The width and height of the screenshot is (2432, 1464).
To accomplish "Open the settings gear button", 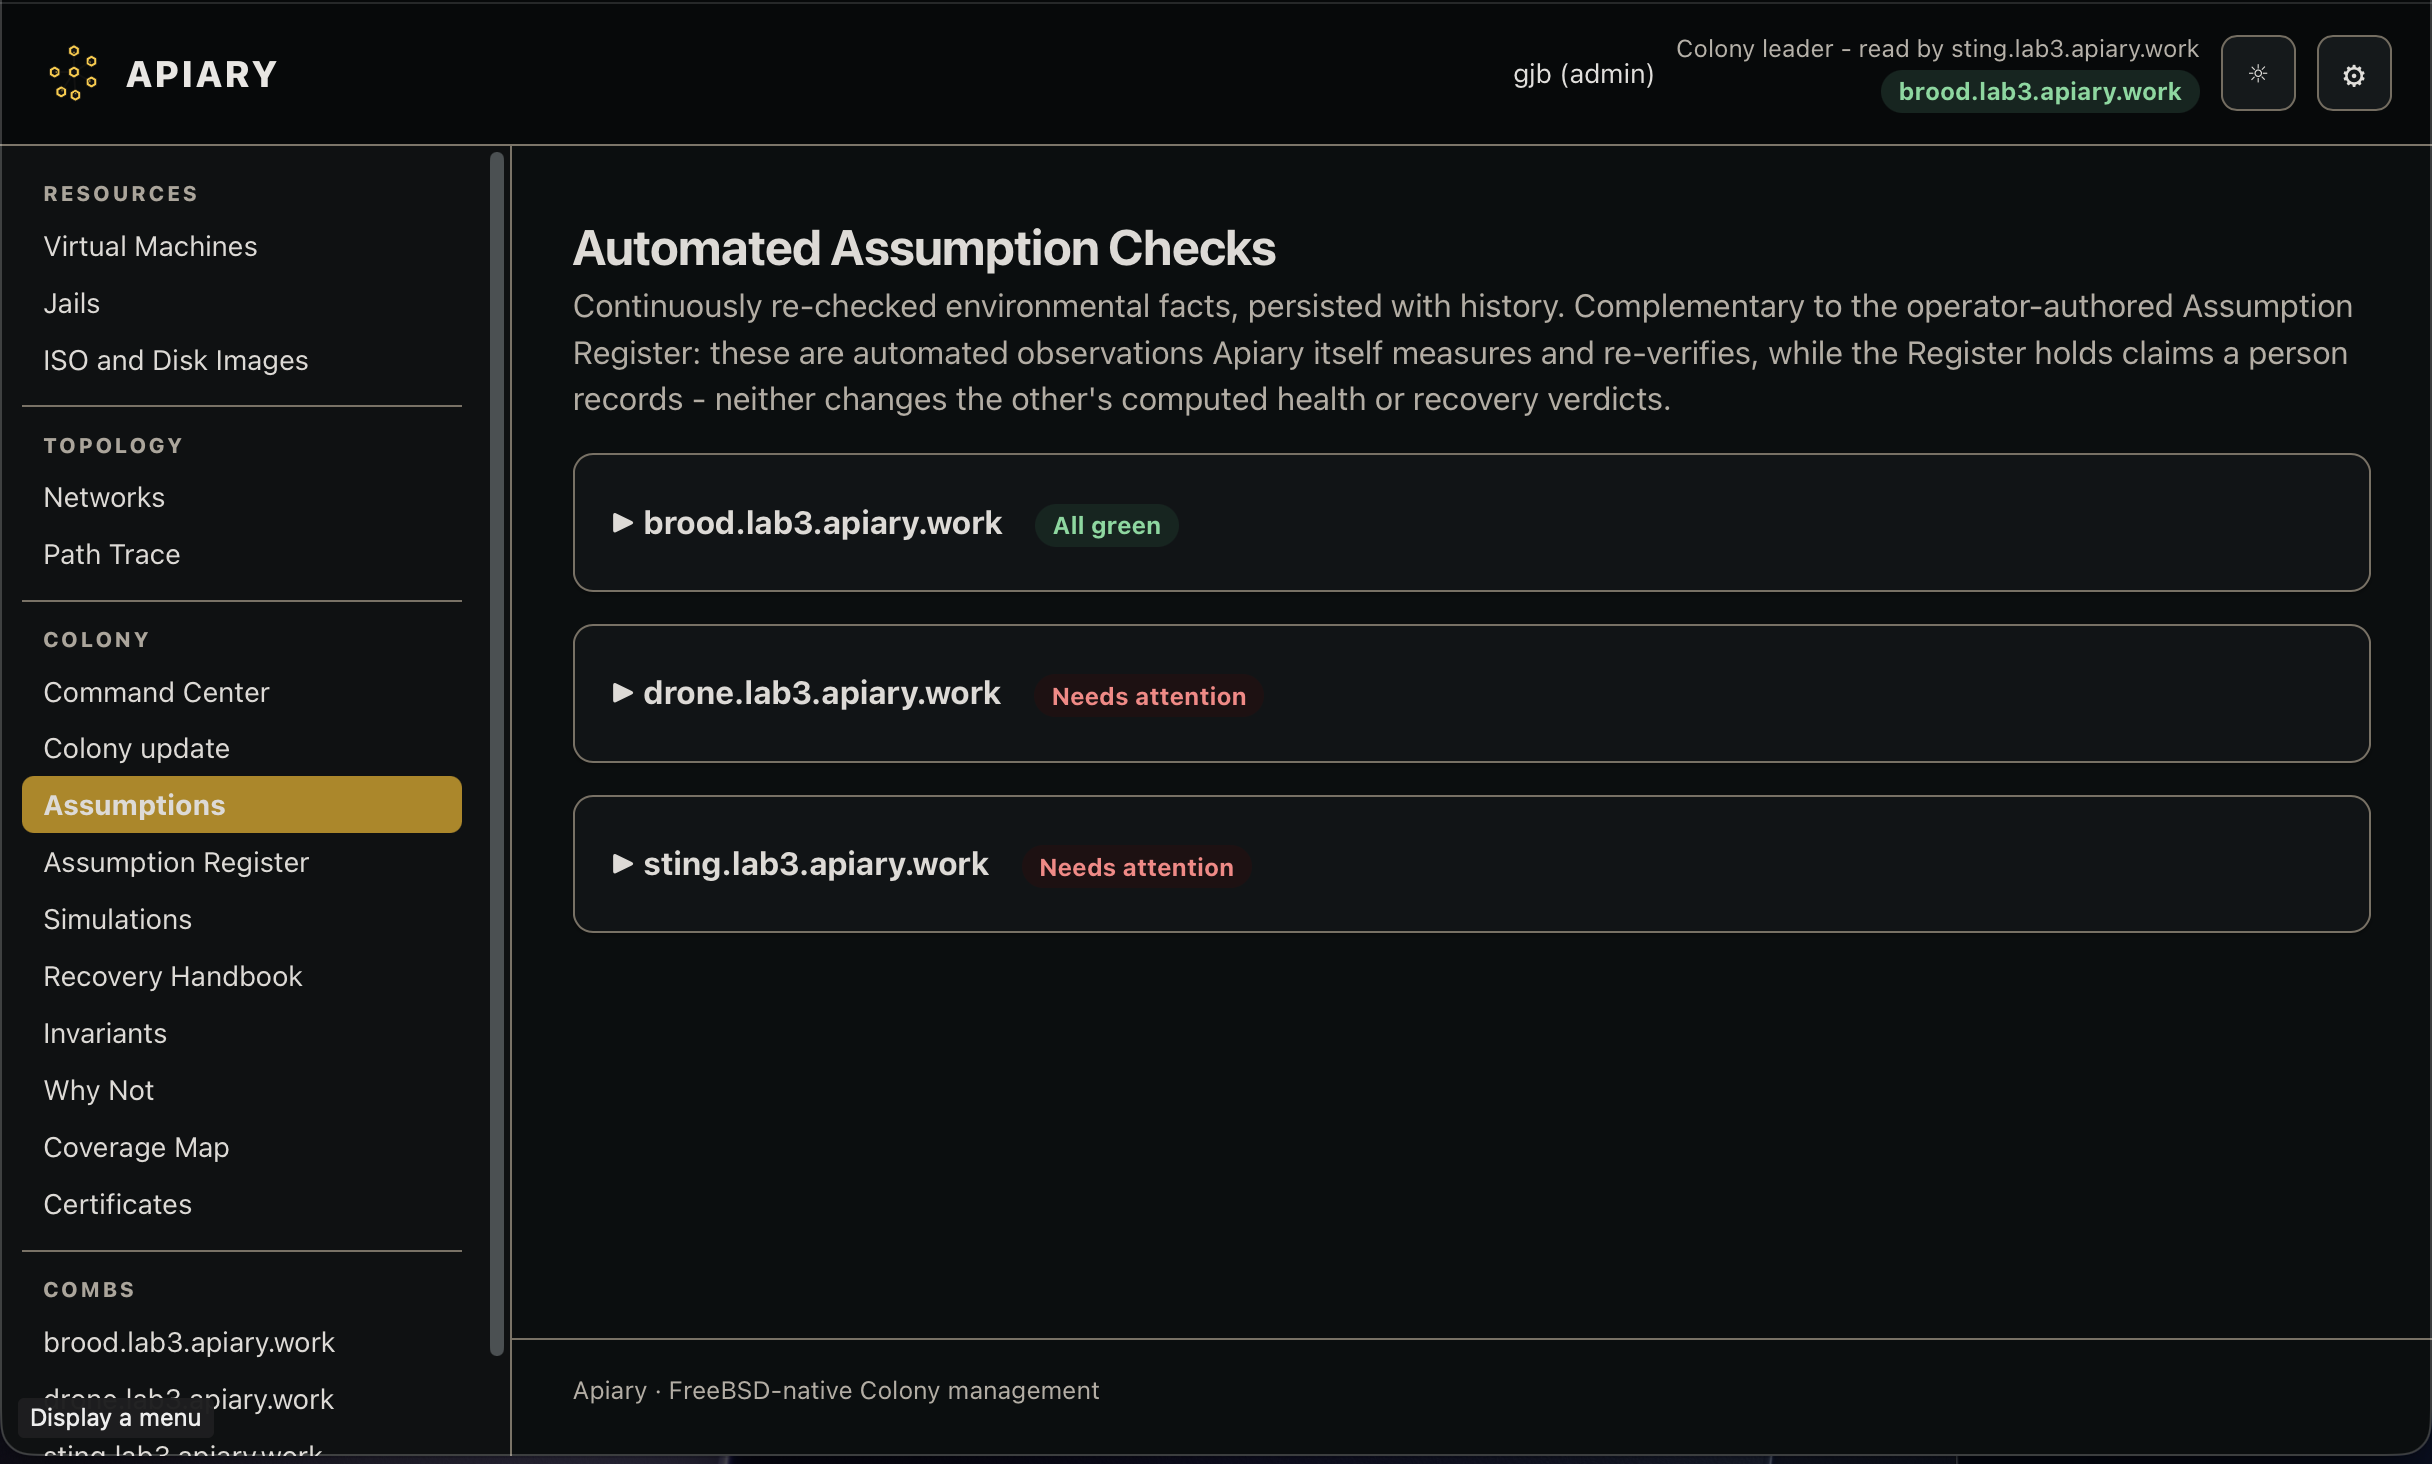I will point(2353,73).
